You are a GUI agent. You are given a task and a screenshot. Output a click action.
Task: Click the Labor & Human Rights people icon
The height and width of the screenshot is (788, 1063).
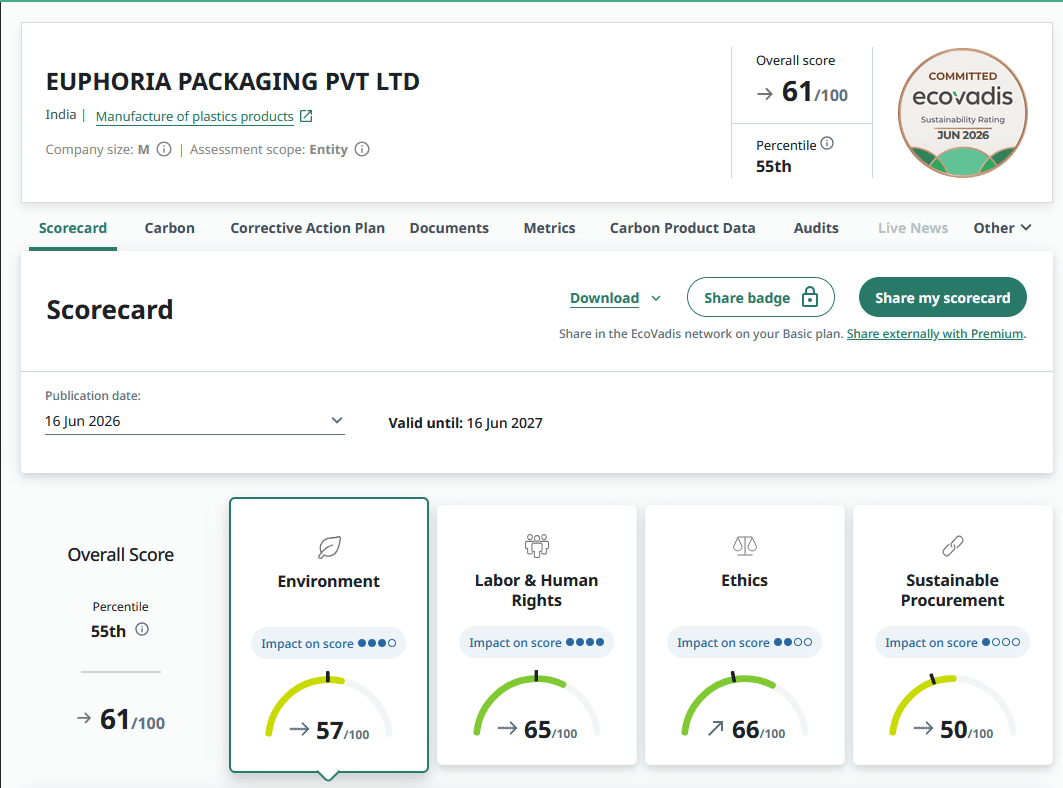click(x=537, y=545)
